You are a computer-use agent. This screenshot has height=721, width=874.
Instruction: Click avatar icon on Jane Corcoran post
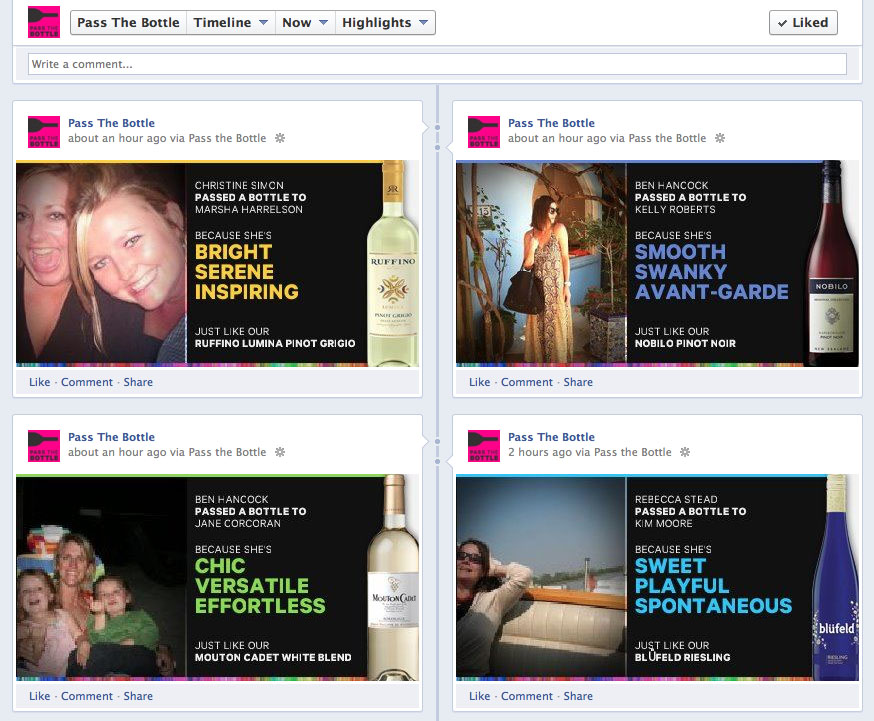43,446
